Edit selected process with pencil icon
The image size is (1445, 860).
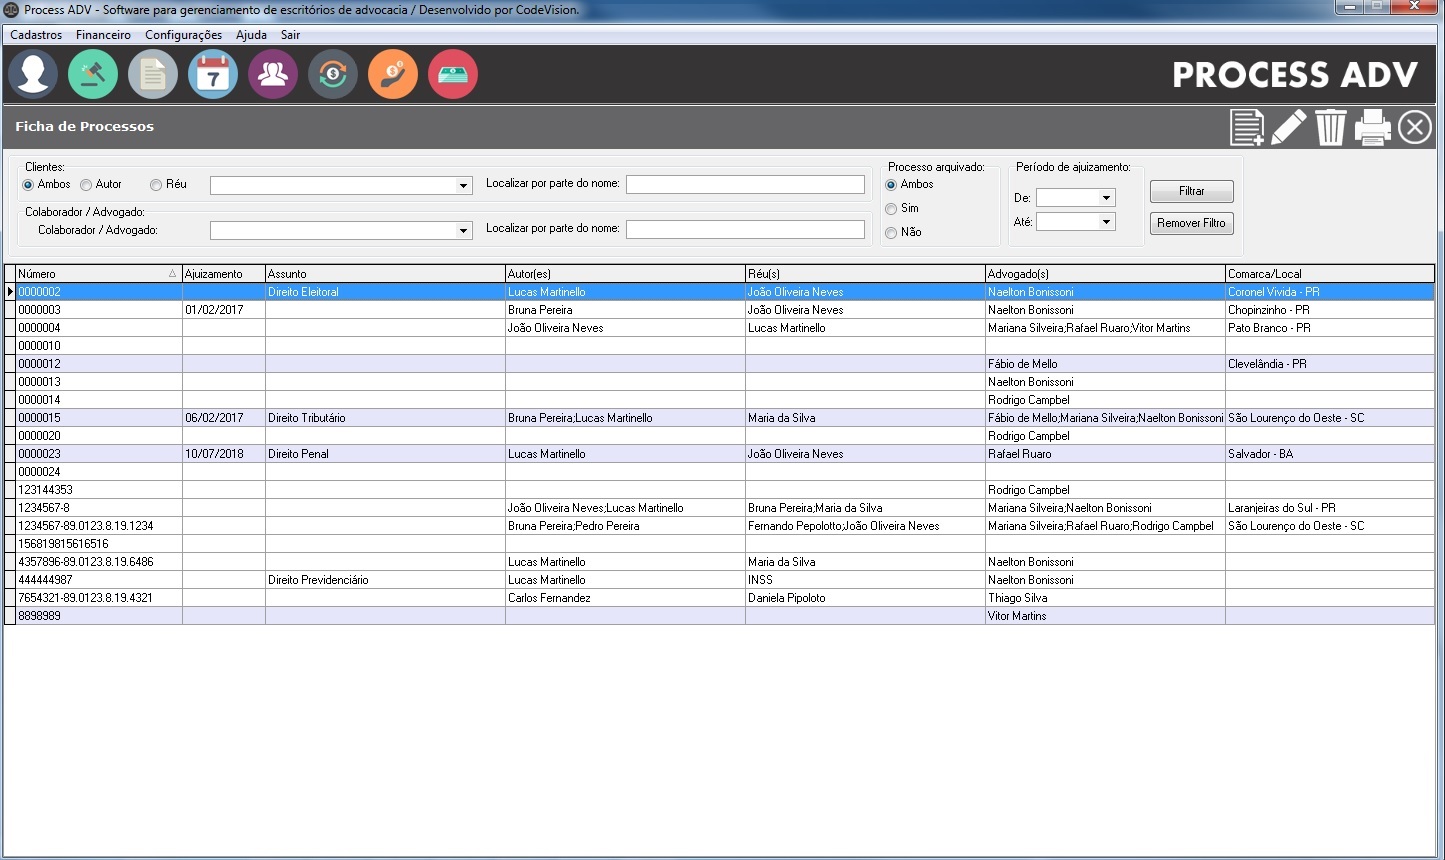[x=1288, y=128]
